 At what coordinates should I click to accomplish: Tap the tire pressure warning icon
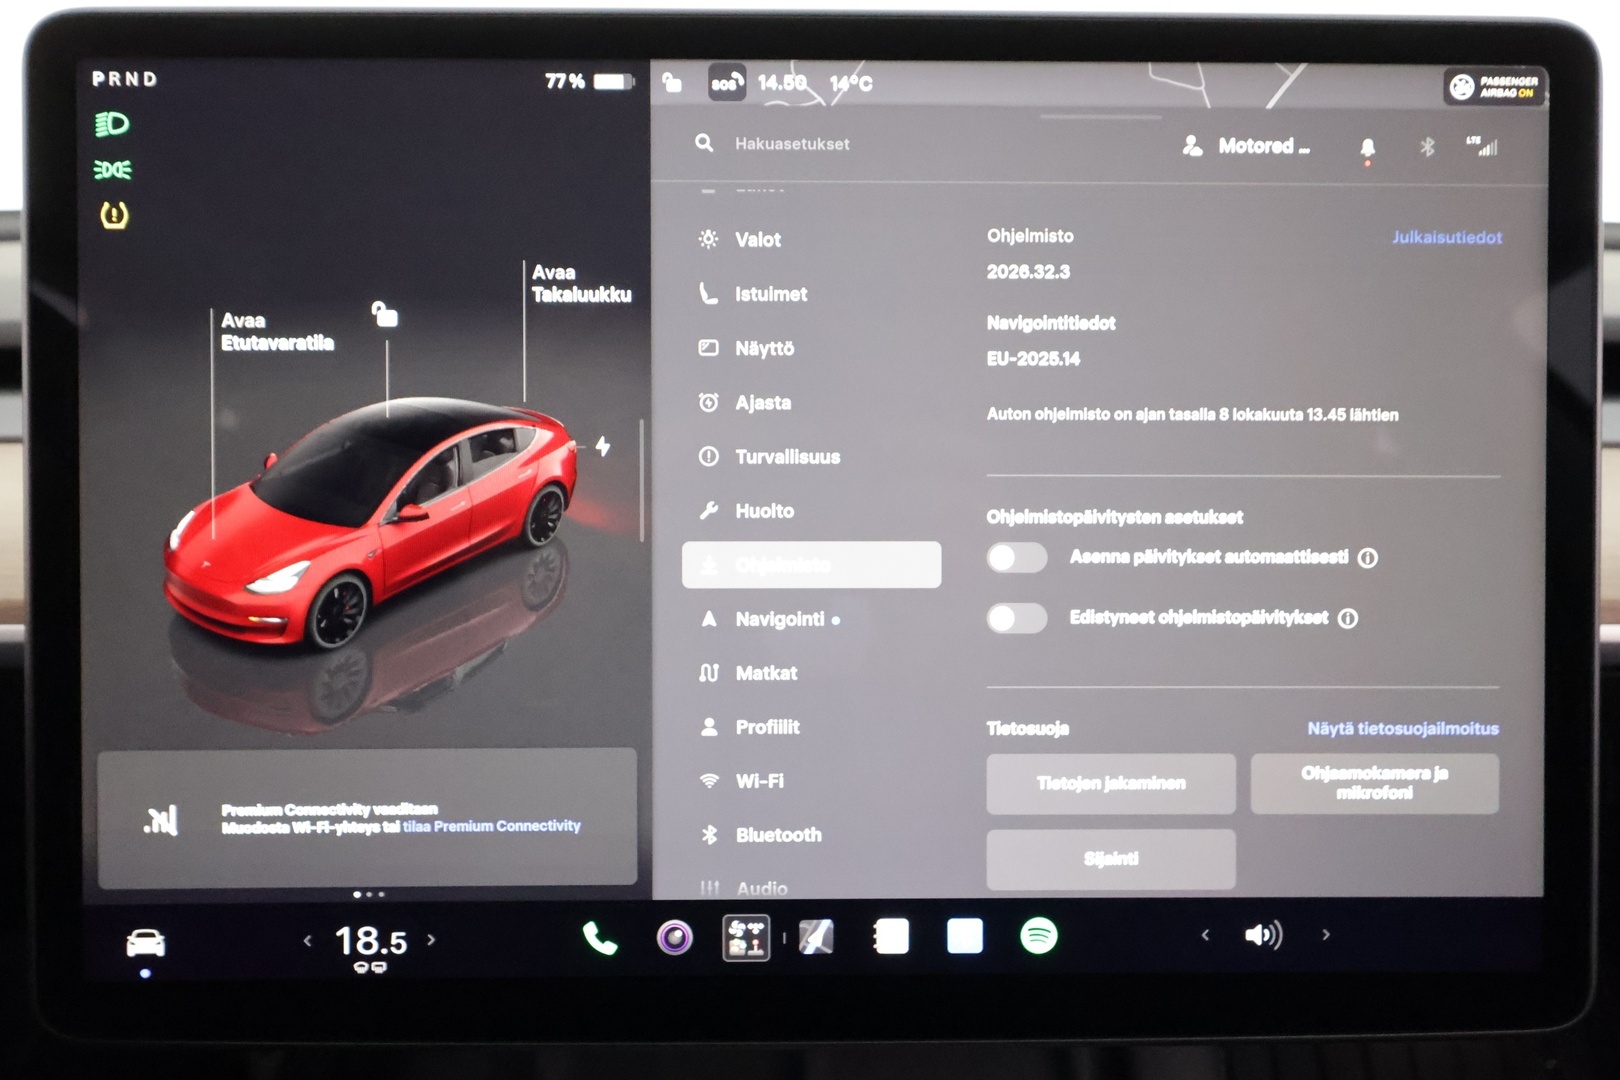click(x=114, y=215)
